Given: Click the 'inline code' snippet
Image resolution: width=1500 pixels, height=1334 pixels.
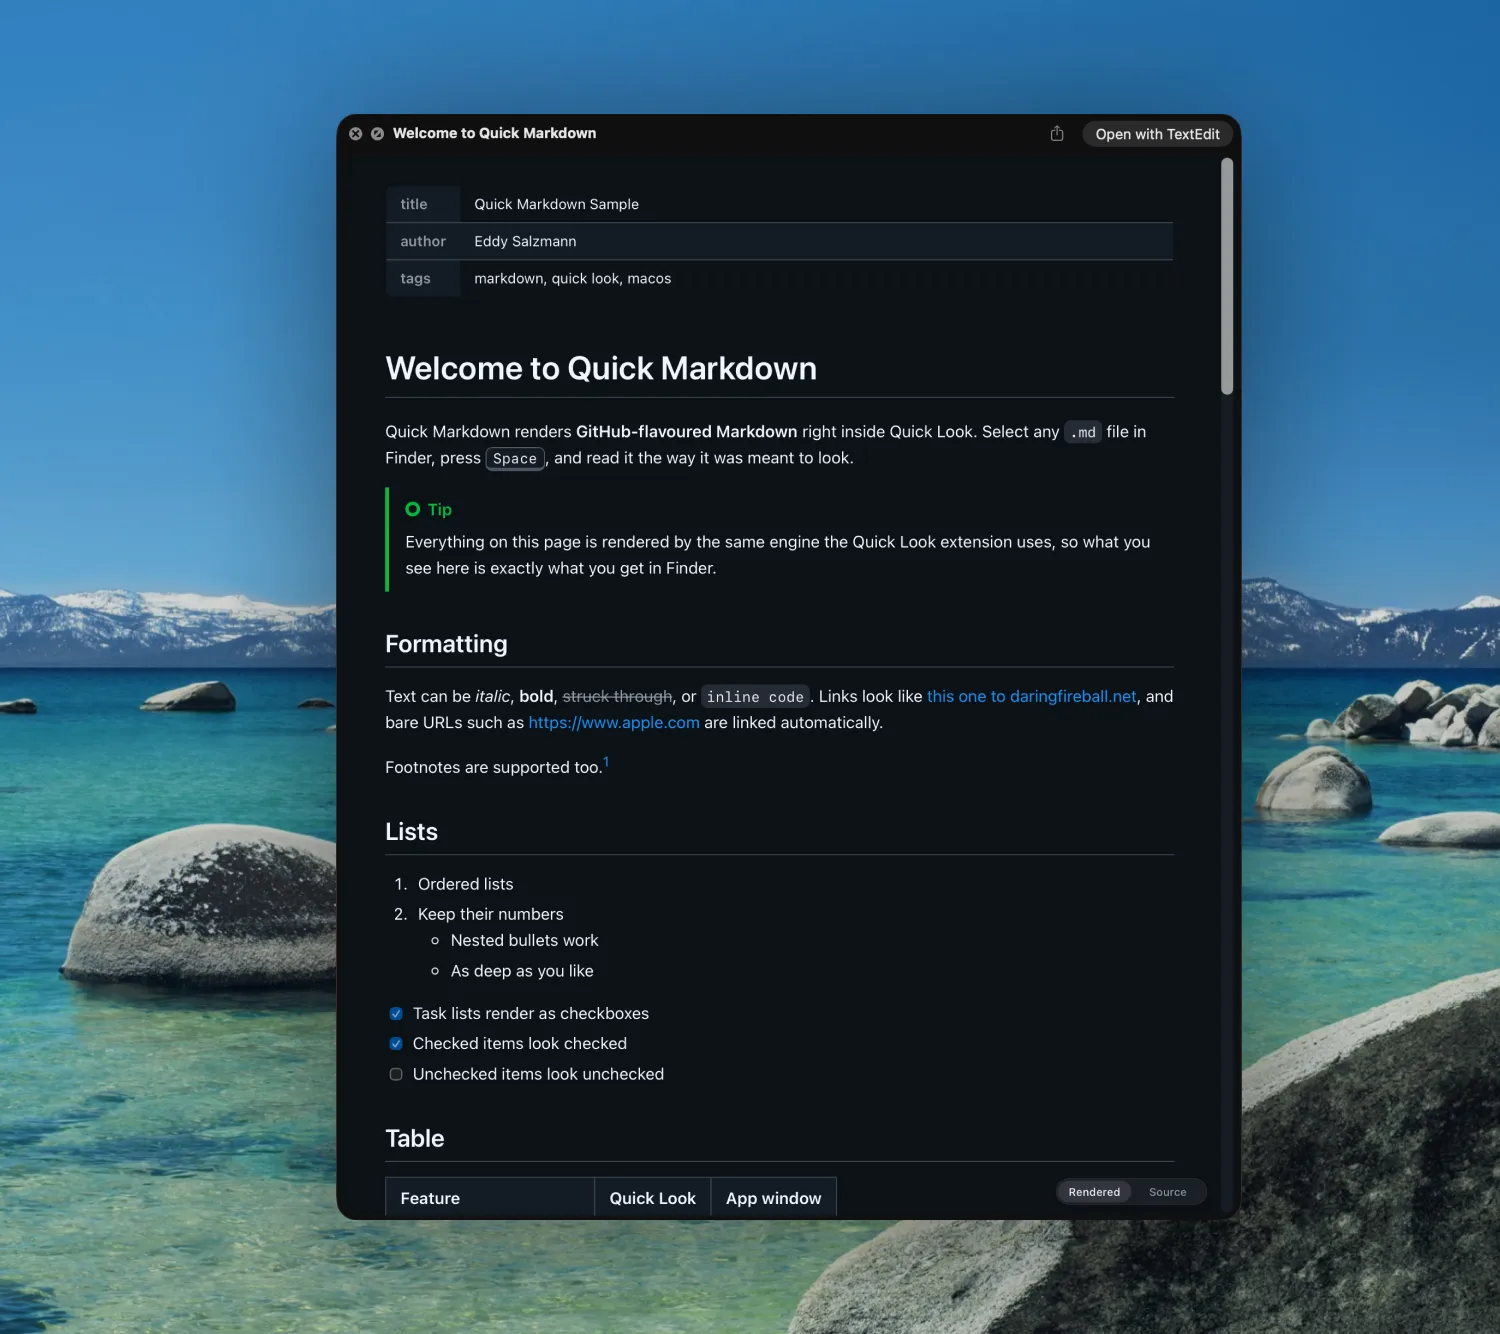Looking at the screenshot, I should click(755, 697).
